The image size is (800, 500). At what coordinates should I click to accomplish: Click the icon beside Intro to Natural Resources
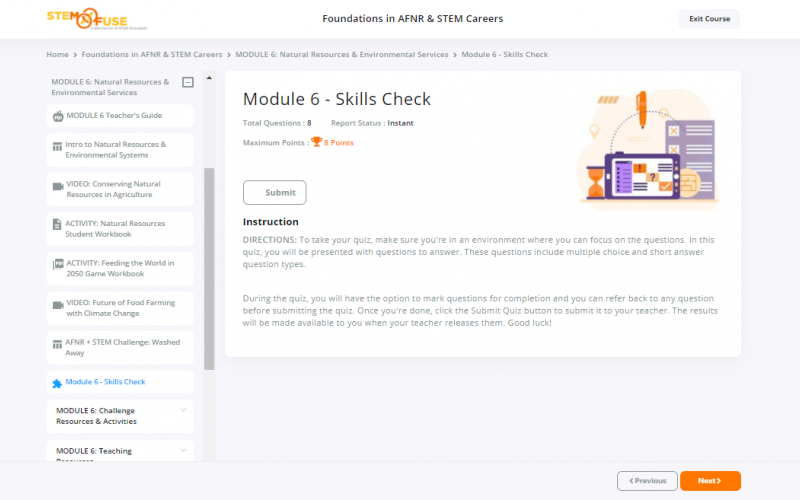click(x=57, y=146)
